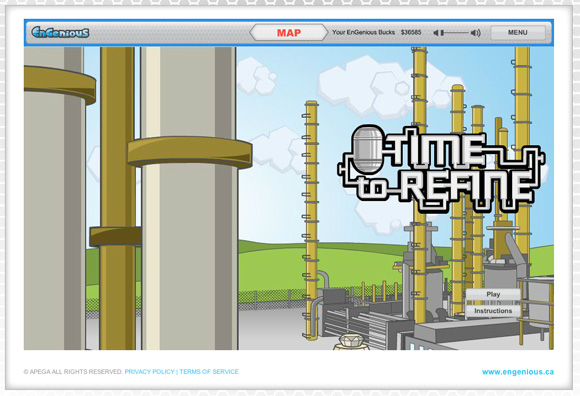Click the $36585 bucks amount

click(x=411, y=33)
